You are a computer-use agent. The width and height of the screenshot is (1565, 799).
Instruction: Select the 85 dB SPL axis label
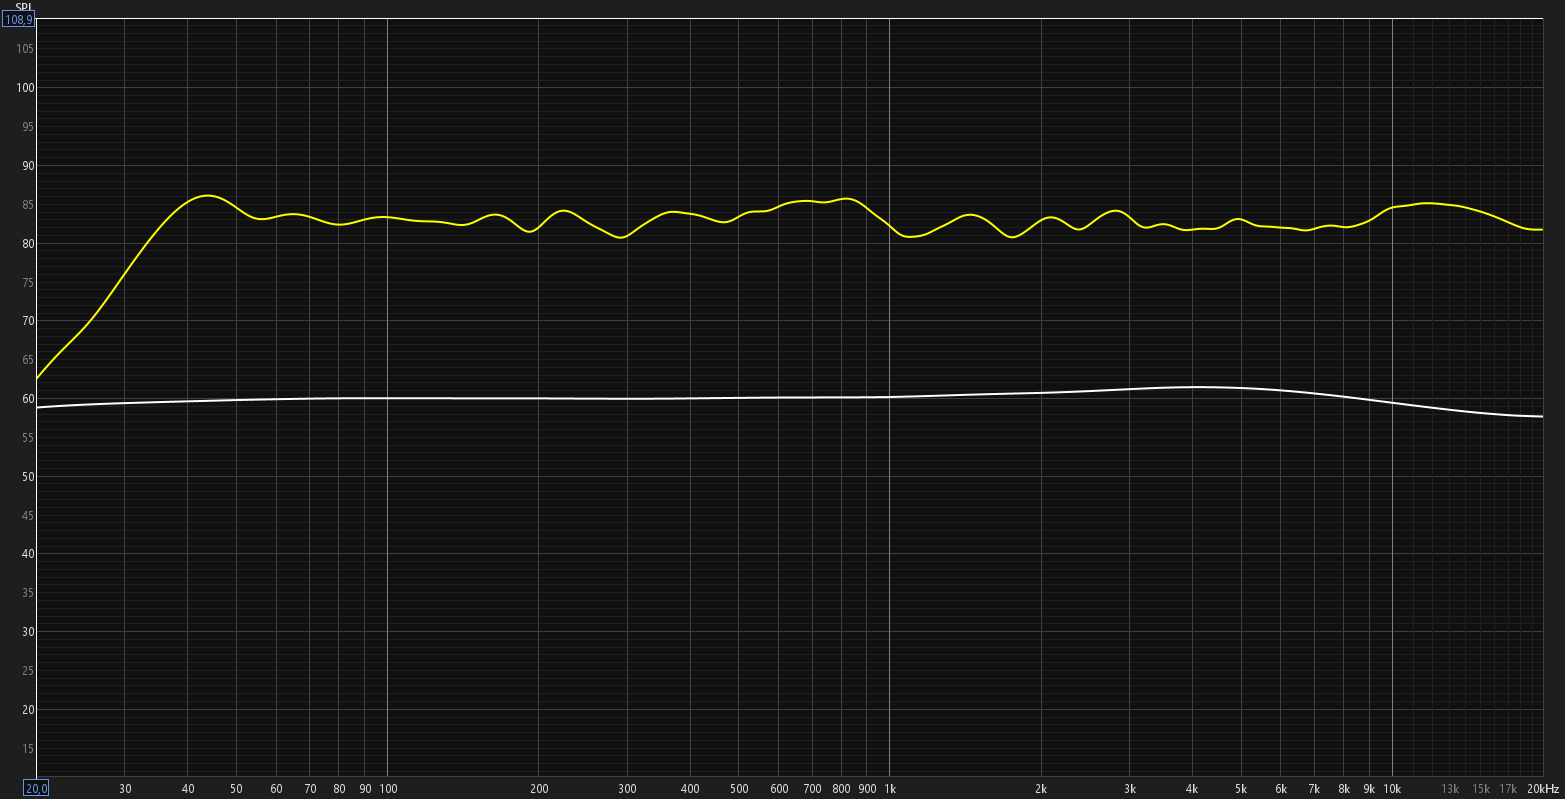pos(28,205)
